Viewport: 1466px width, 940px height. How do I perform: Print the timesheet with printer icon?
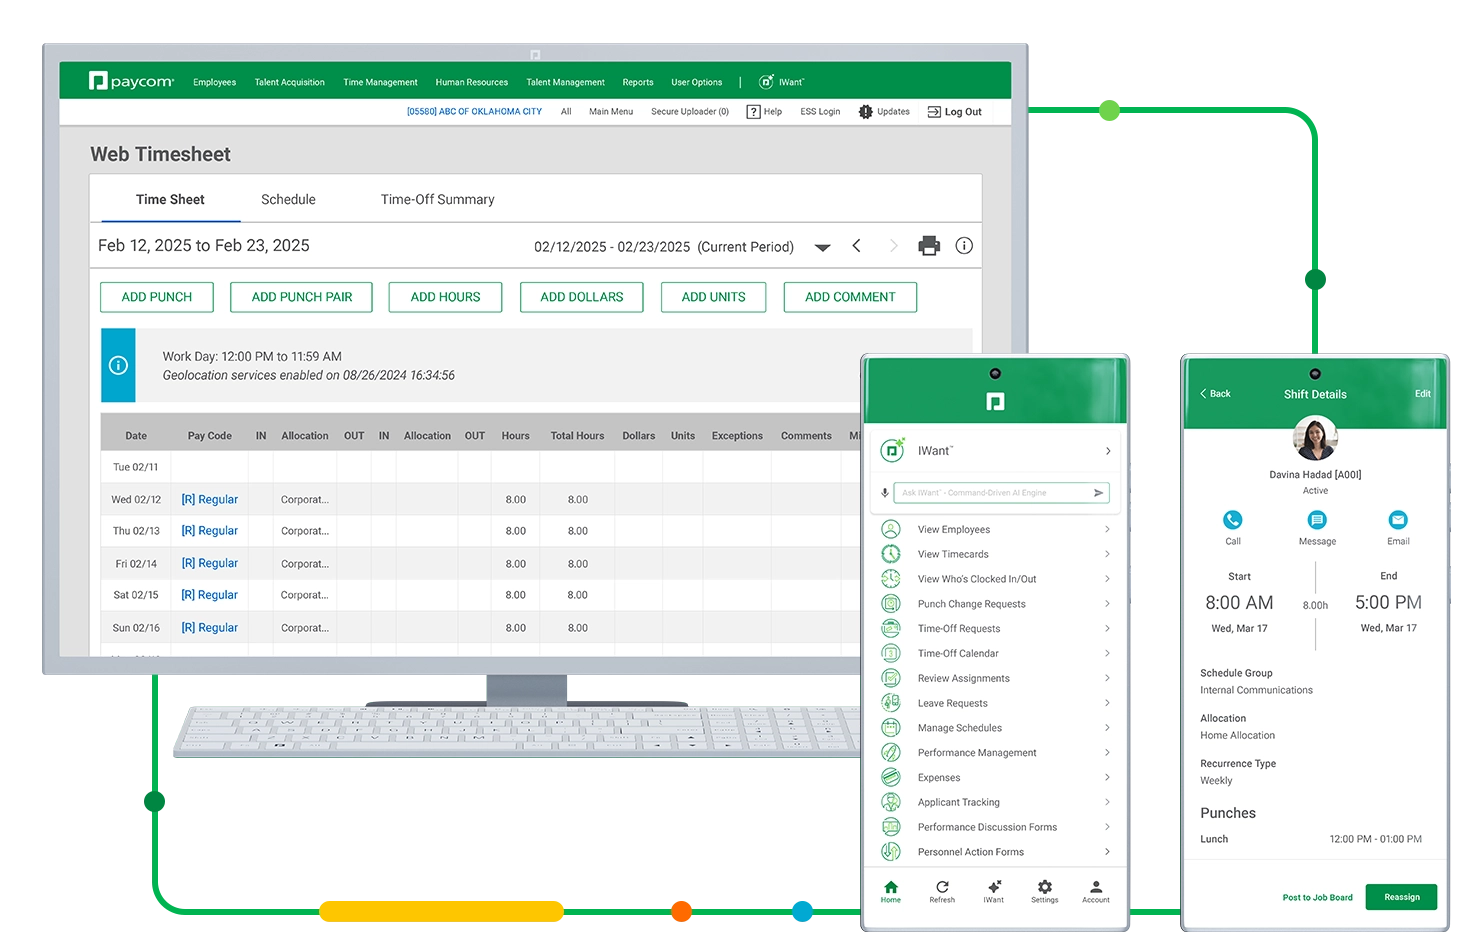(929, 246)
